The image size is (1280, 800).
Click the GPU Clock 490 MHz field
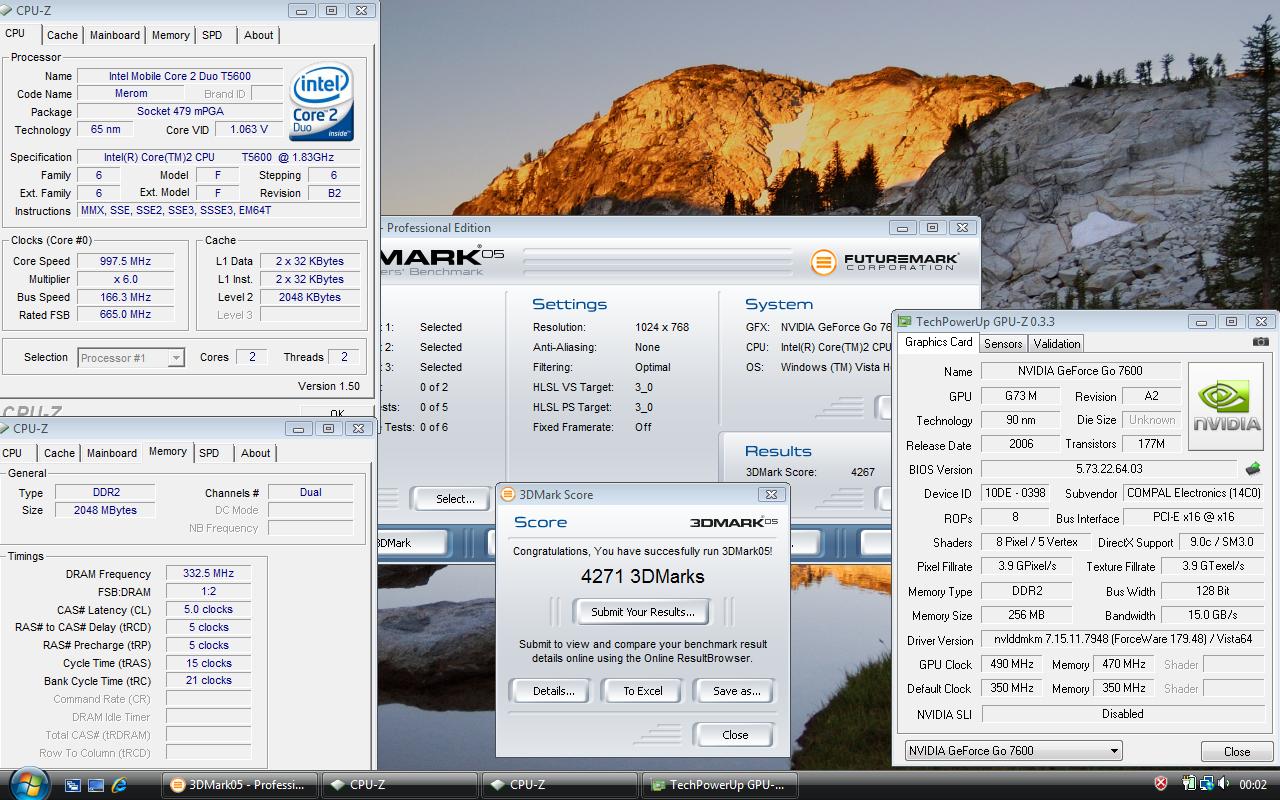tap(1012, 664)
